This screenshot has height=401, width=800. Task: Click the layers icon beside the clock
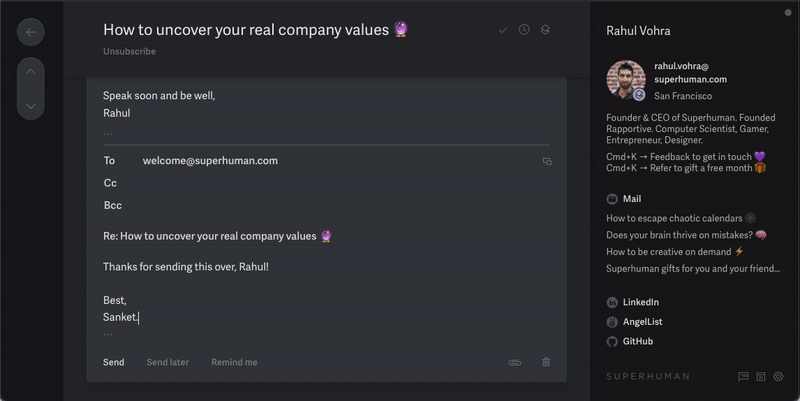[x=545, y=30]
